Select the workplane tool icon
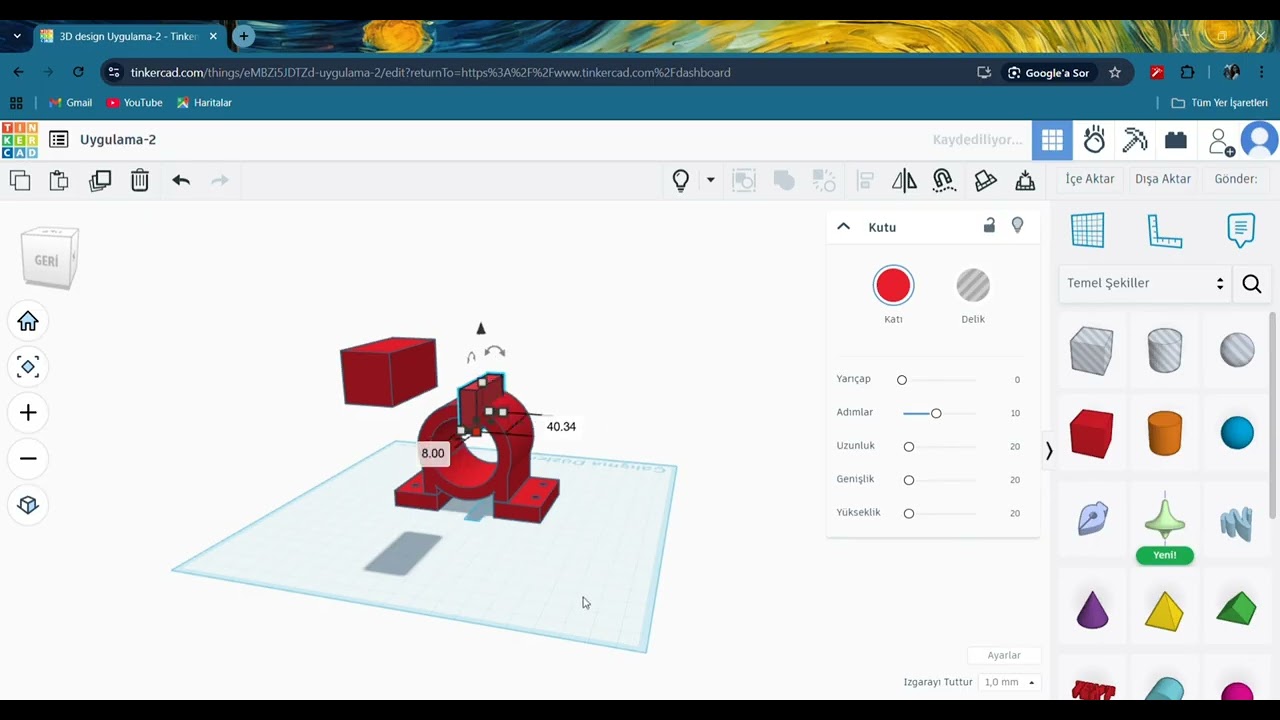The image size is (1280, 720). click(1088, 230)
